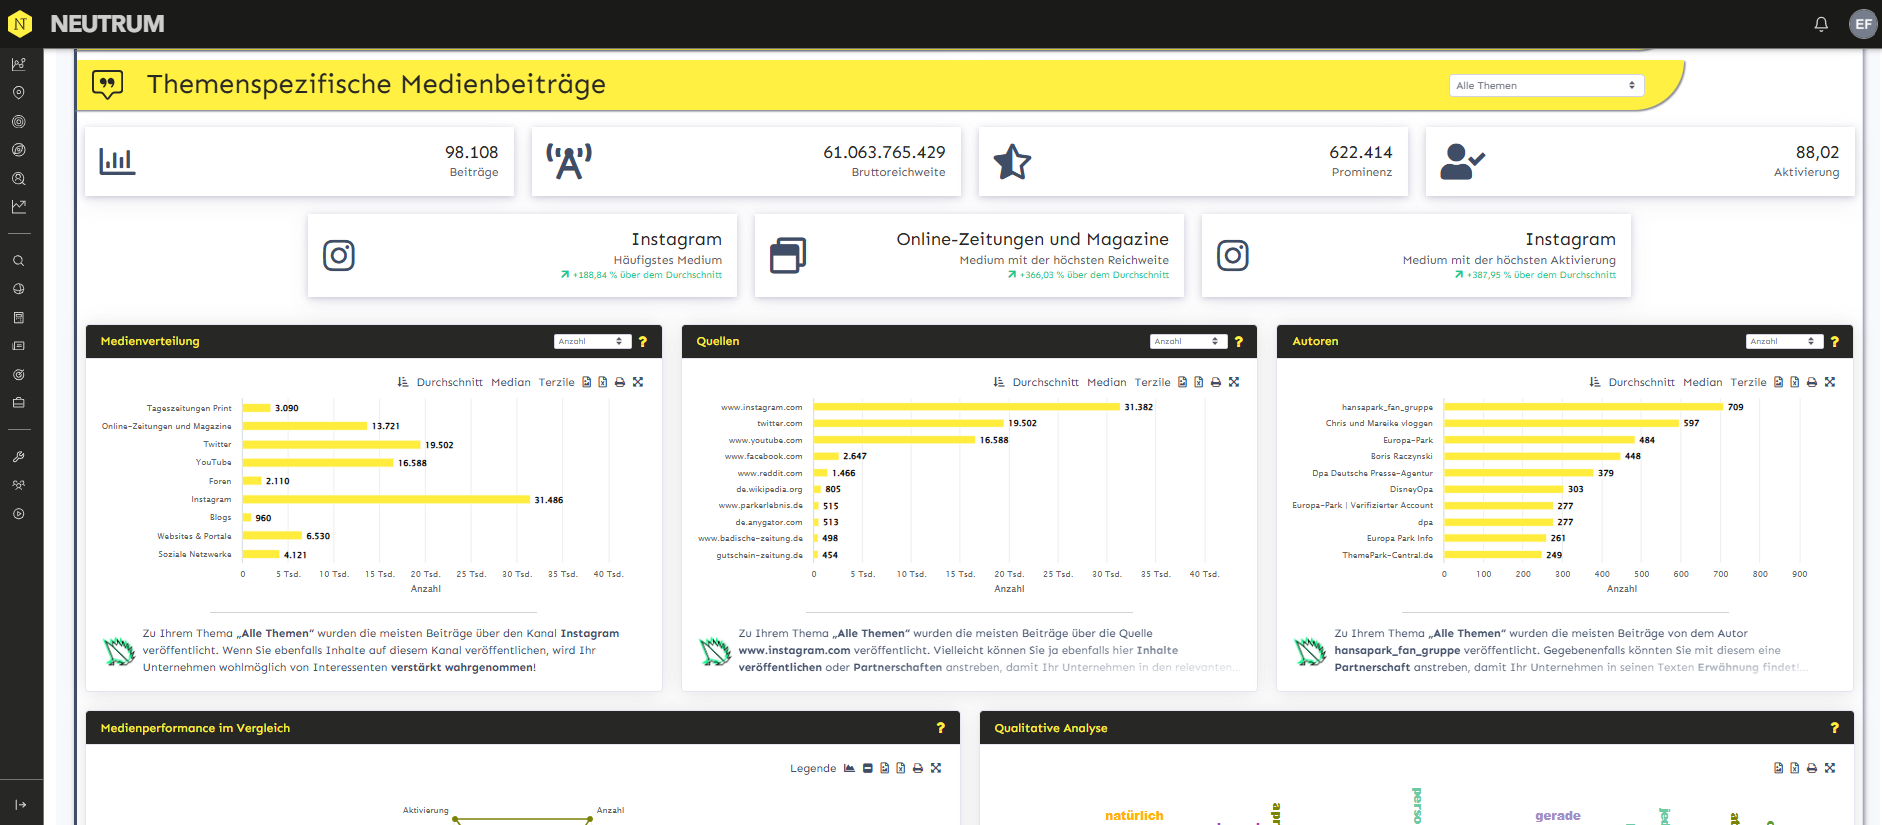Click the Instagram bar in Medienverteilung chart

coord(386,499)
